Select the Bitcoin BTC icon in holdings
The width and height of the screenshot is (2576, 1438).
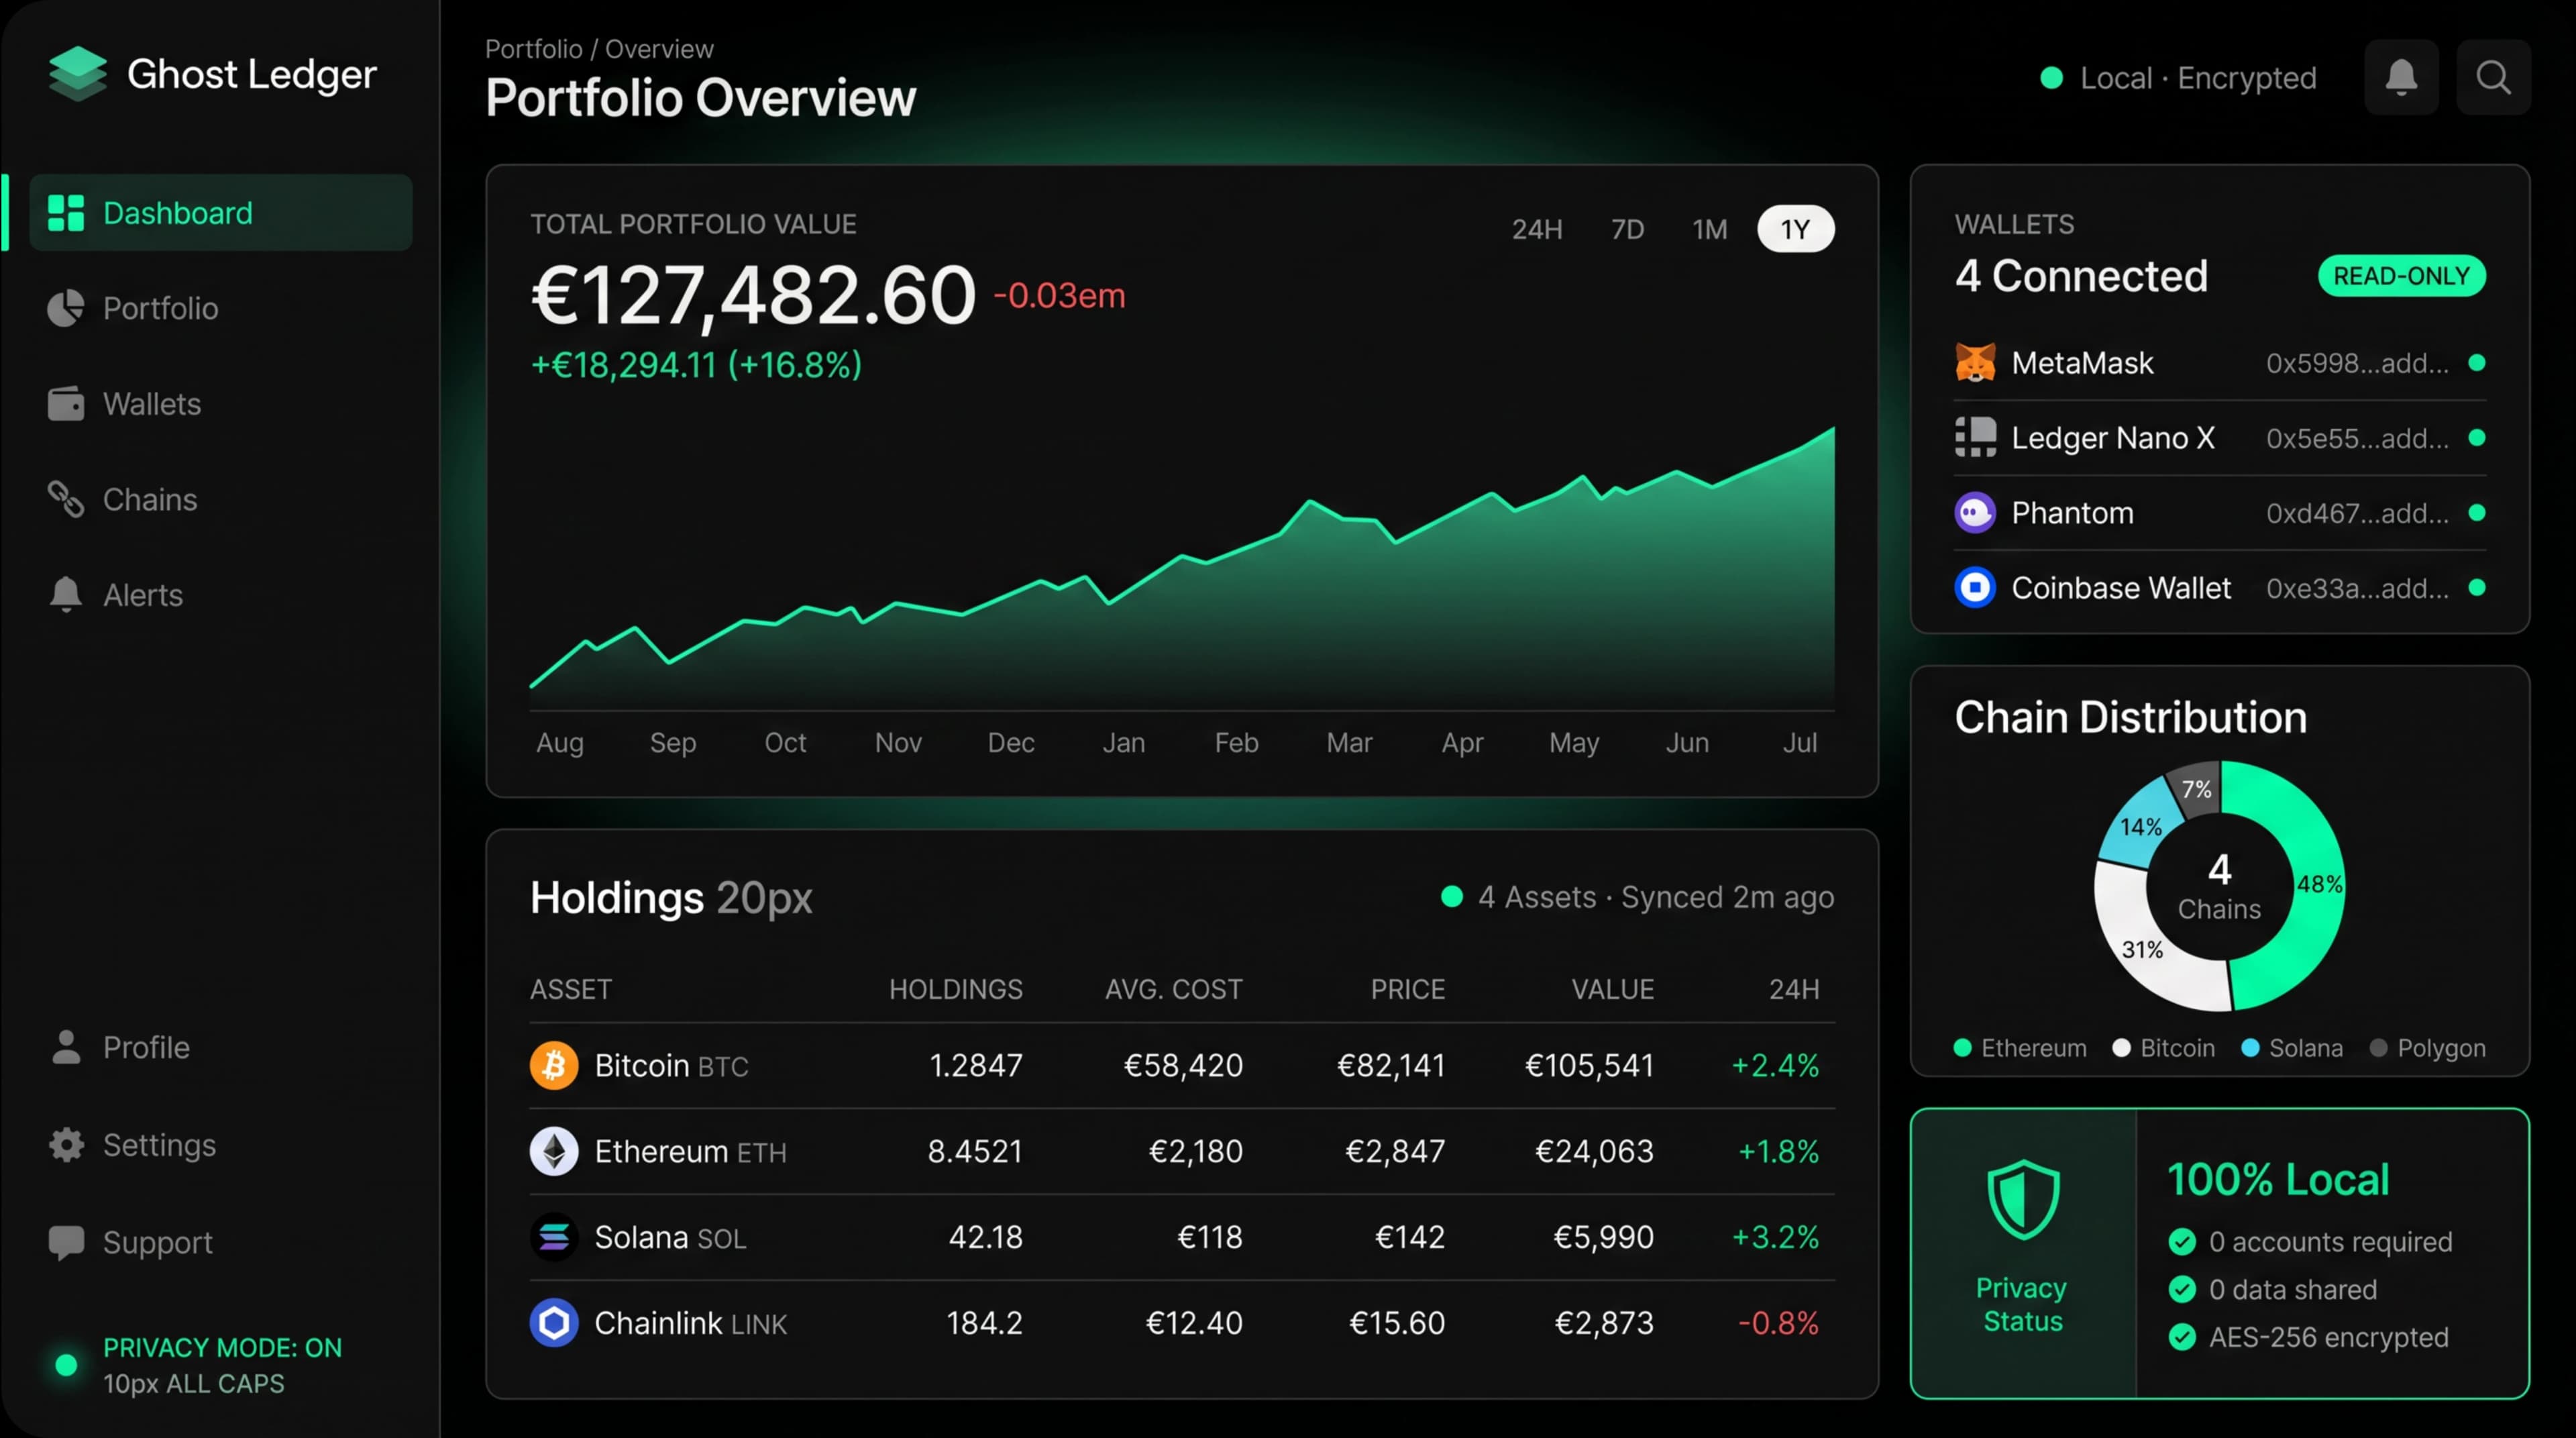554,1064
